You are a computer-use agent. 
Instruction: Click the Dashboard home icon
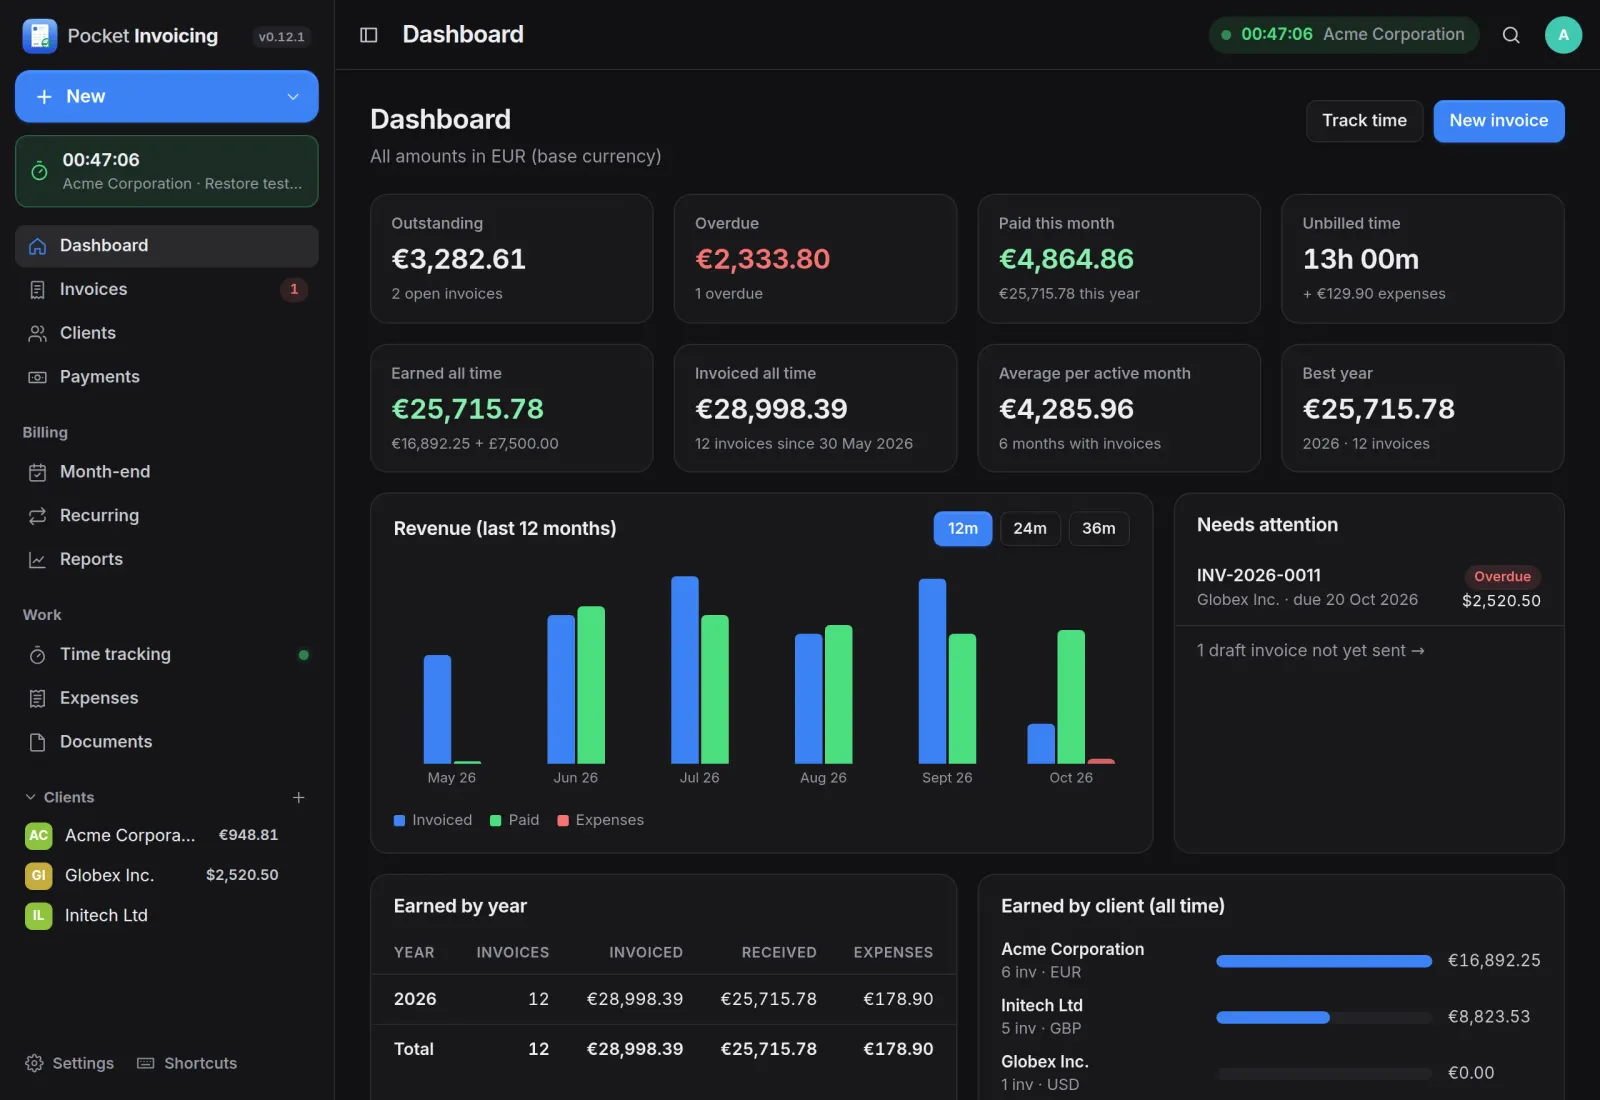37,246
